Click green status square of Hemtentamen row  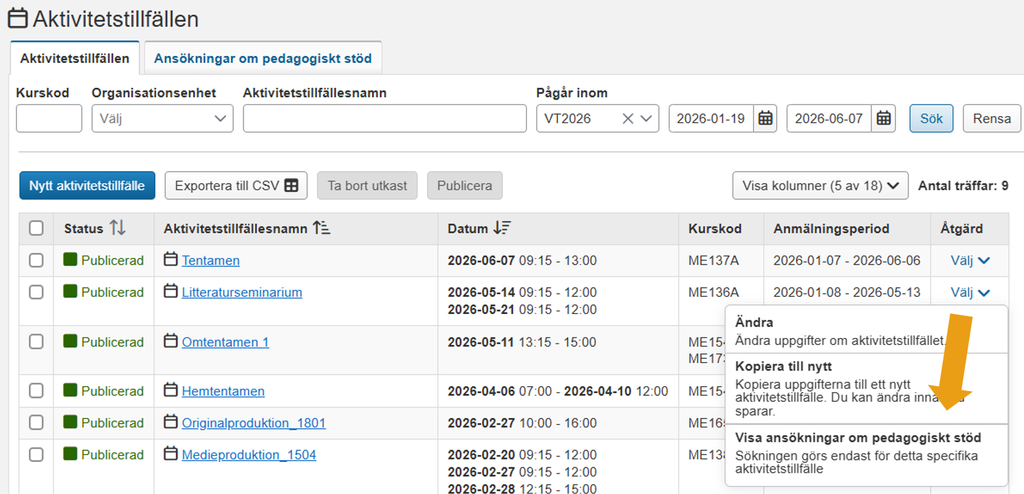[70, 391]
